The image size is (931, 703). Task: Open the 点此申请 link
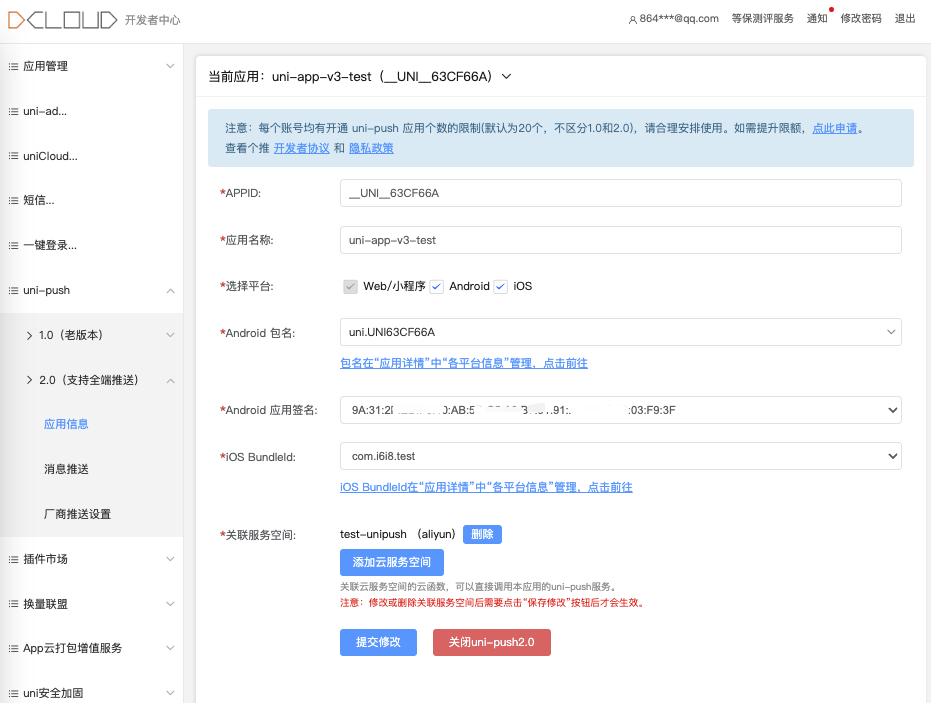coord(835,128)
